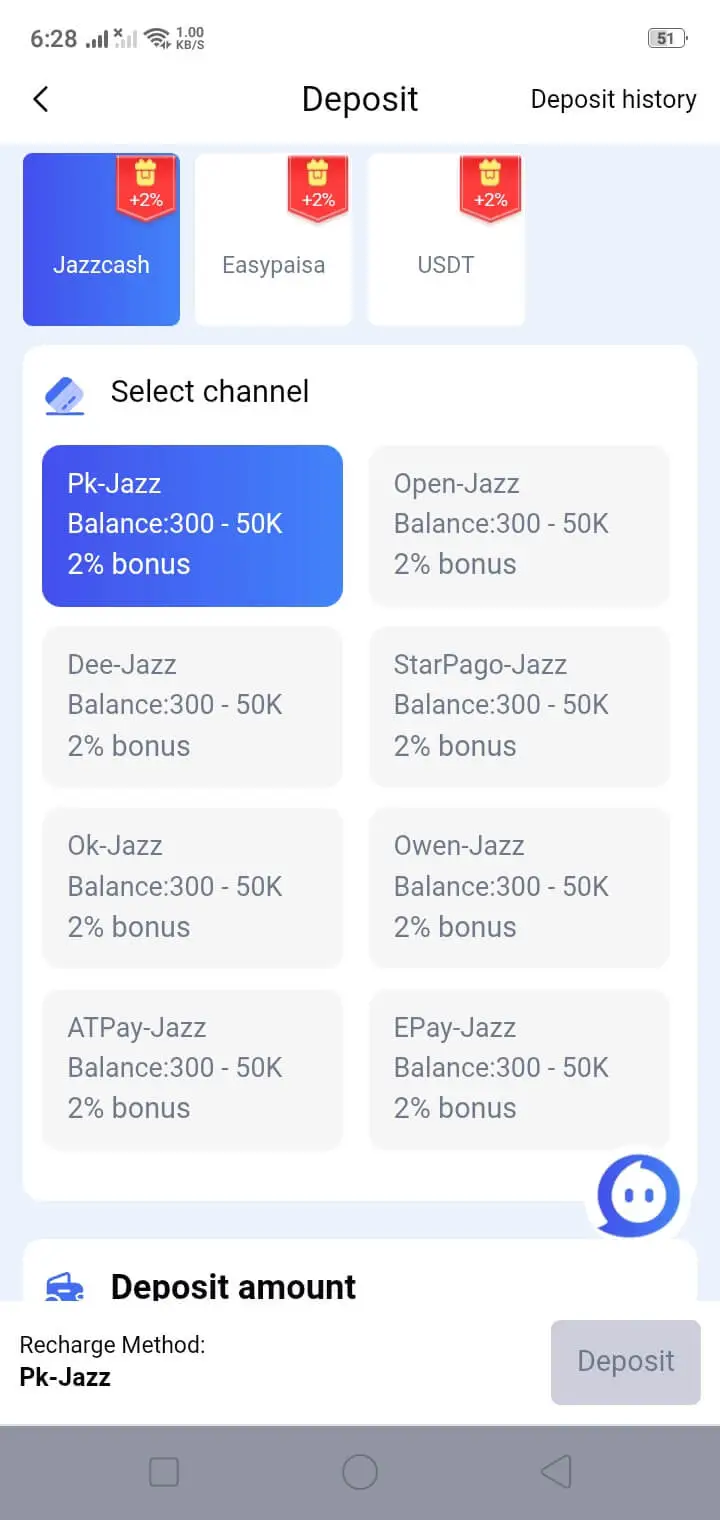Choose the Dee-Jazz channel option
720x1520 pixels.
pos(192,706)
